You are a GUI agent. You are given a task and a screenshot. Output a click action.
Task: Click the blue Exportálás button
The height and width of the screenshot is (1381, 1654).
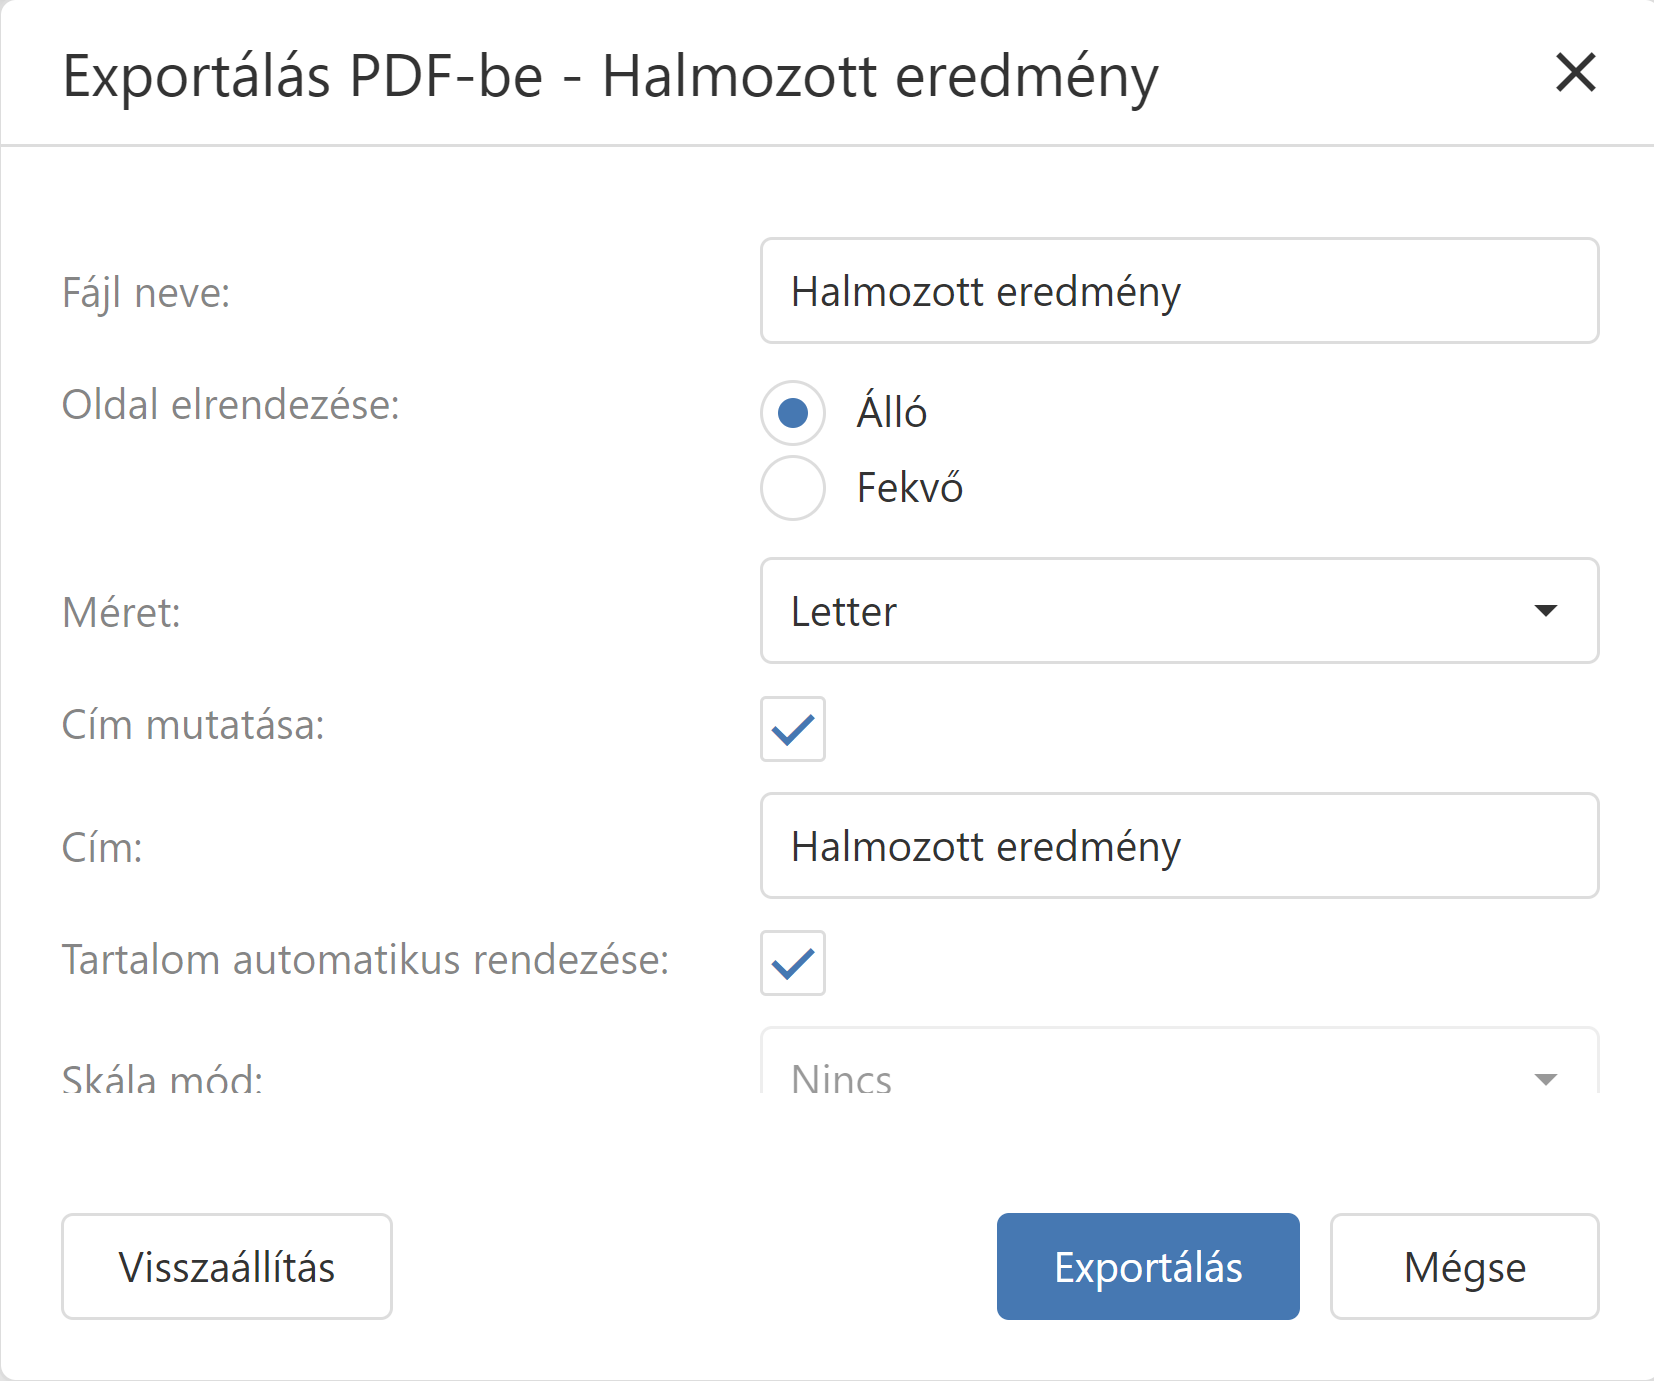[1148, 1267]
